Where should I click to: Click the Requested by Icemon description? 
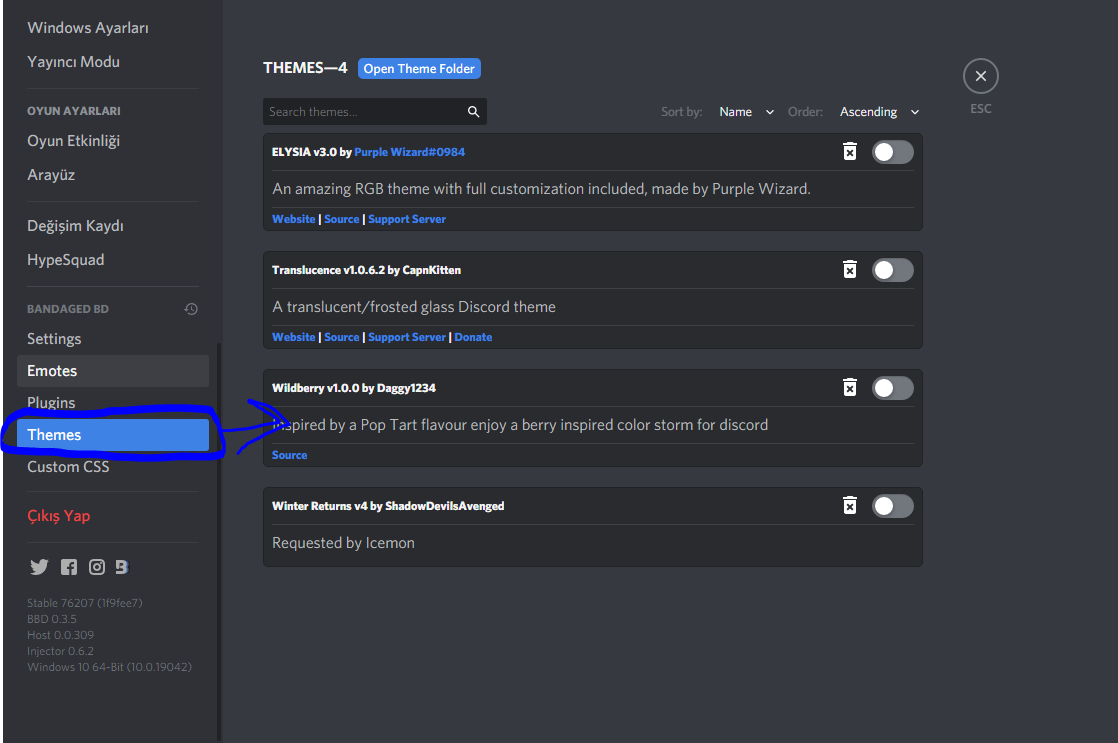click(x=343, y=543)
